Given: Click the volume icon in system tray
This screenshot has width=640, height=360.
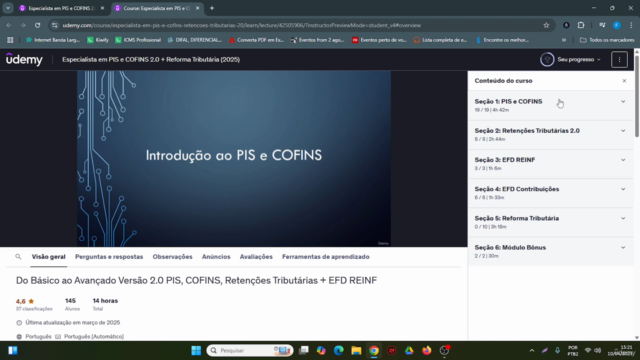Looking at the screenshot, I should pyautogui.click(x=598, y=351).
